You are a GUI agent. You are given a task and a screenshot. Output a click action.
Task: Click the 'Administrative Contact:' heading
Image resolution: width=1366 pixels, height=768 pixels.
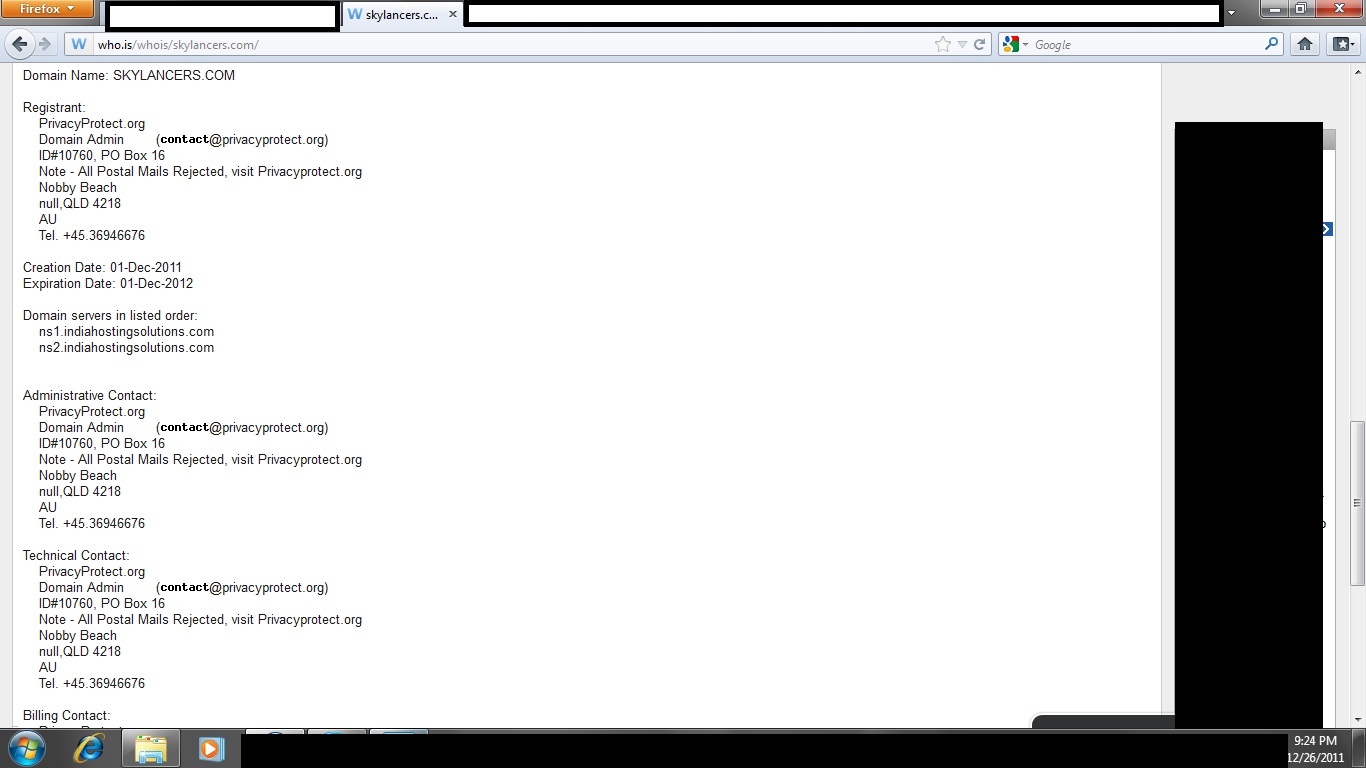click(x=90, y=395)
